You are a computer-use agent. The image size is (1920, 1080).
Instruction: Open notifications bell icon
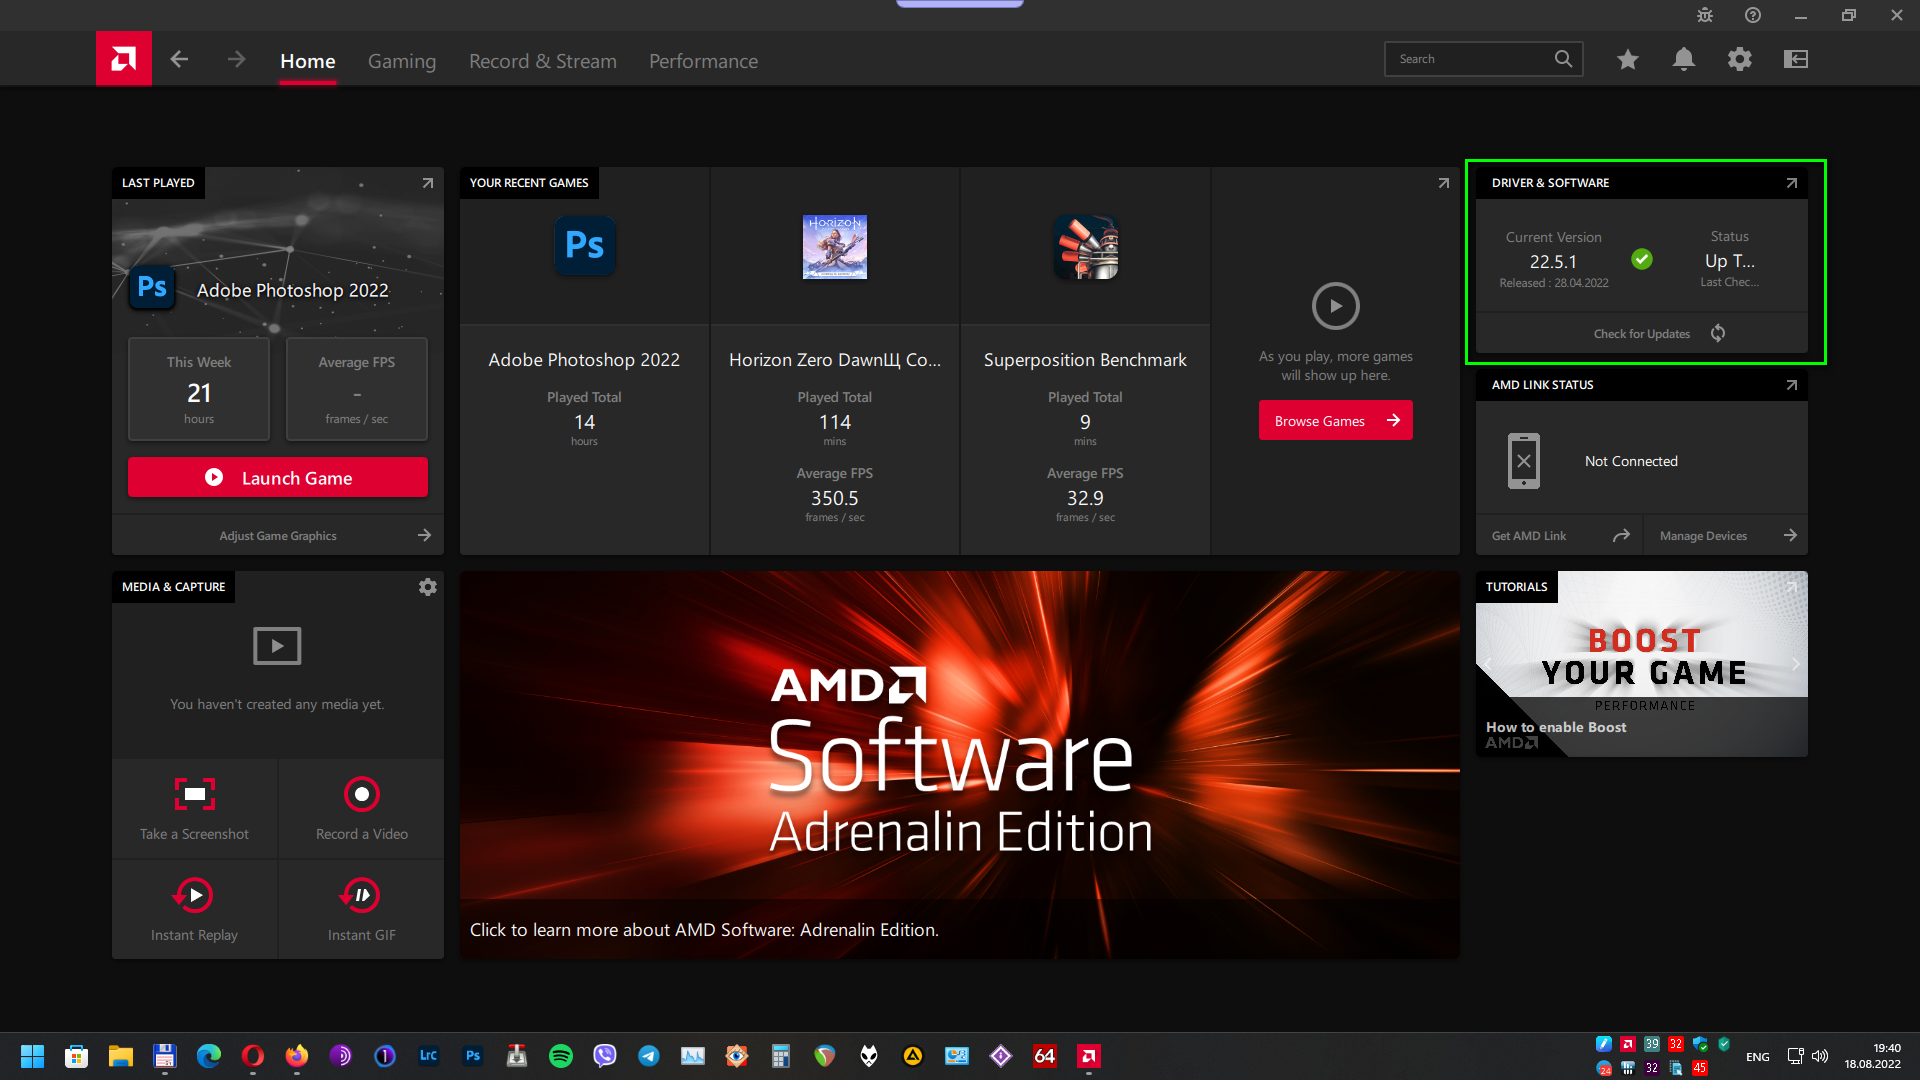pos(1683,59)
